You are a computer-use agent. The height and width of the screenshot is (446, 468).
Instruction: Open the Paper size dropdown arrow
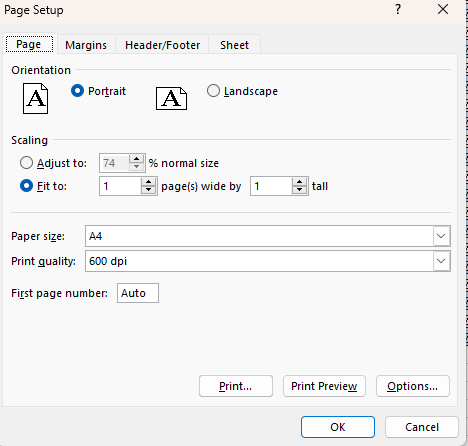tap(441, 236)
